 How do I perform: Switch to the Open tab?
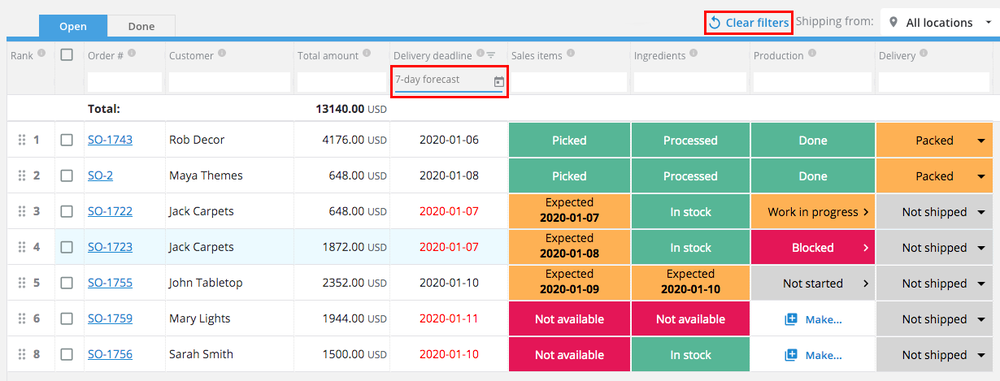click(x=73, y=26)
